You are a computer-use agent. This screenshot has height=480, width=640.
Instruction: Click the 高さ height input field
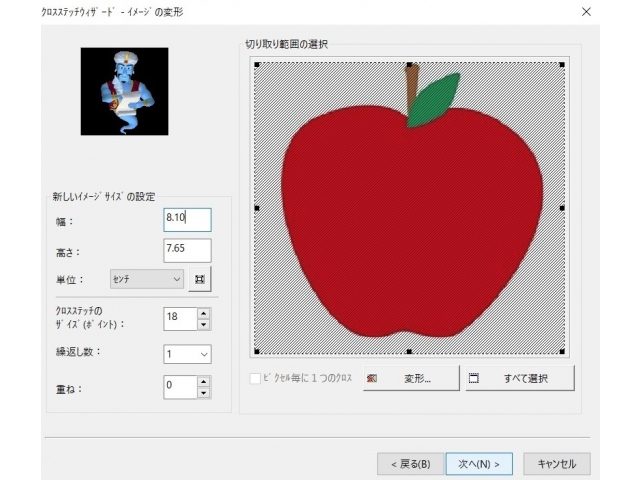(x=187, y=251)
